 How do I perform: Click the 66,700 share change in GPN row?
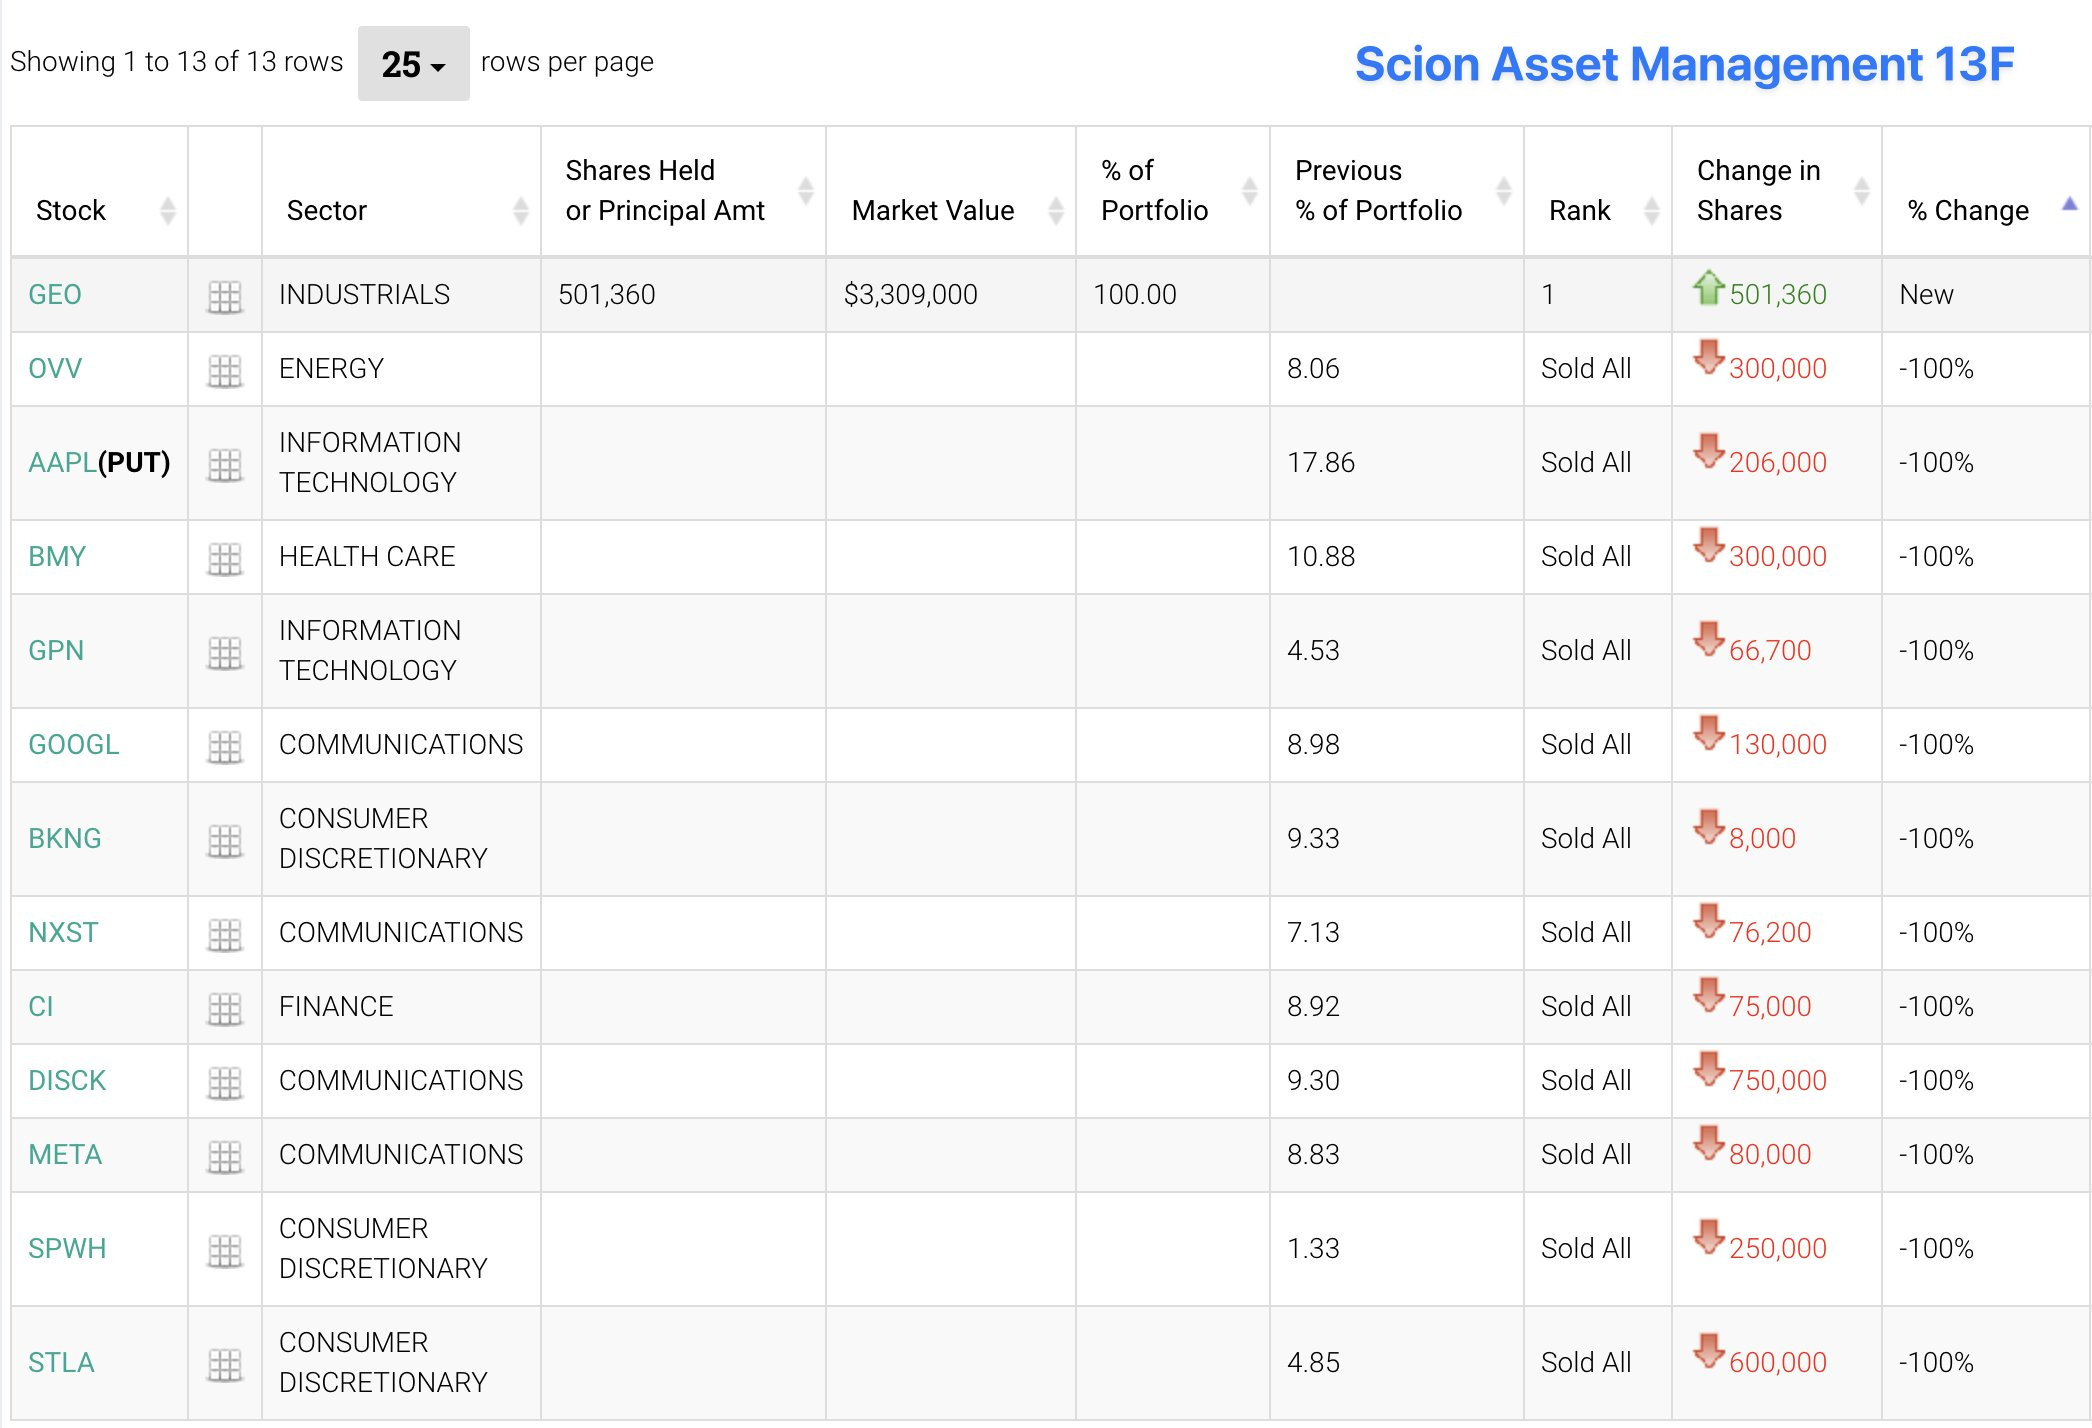point(1770,651)
